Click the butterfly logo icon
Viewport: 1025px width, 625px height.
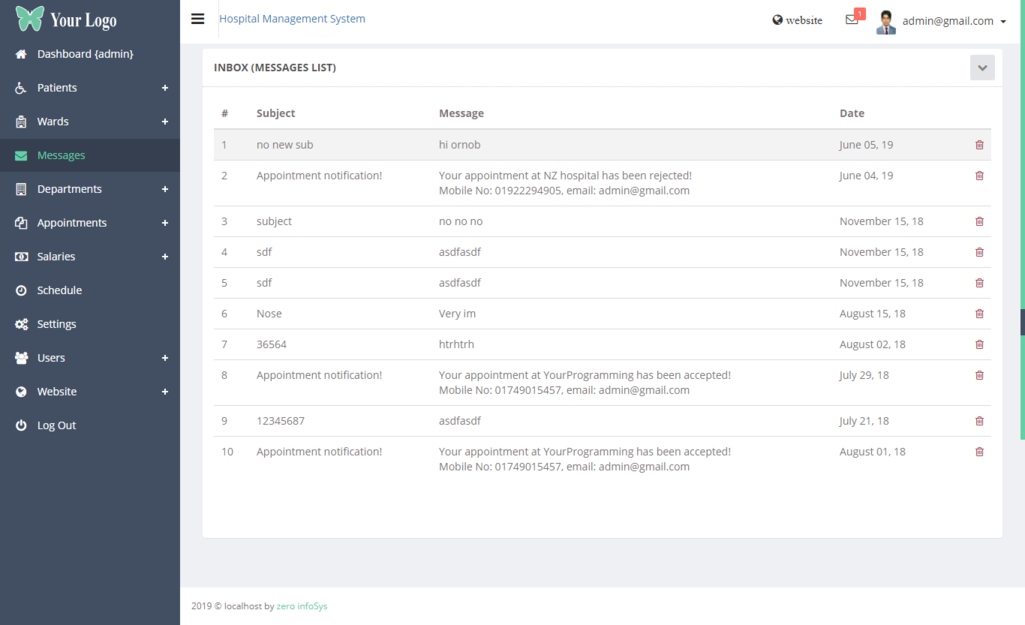point(30,19)
